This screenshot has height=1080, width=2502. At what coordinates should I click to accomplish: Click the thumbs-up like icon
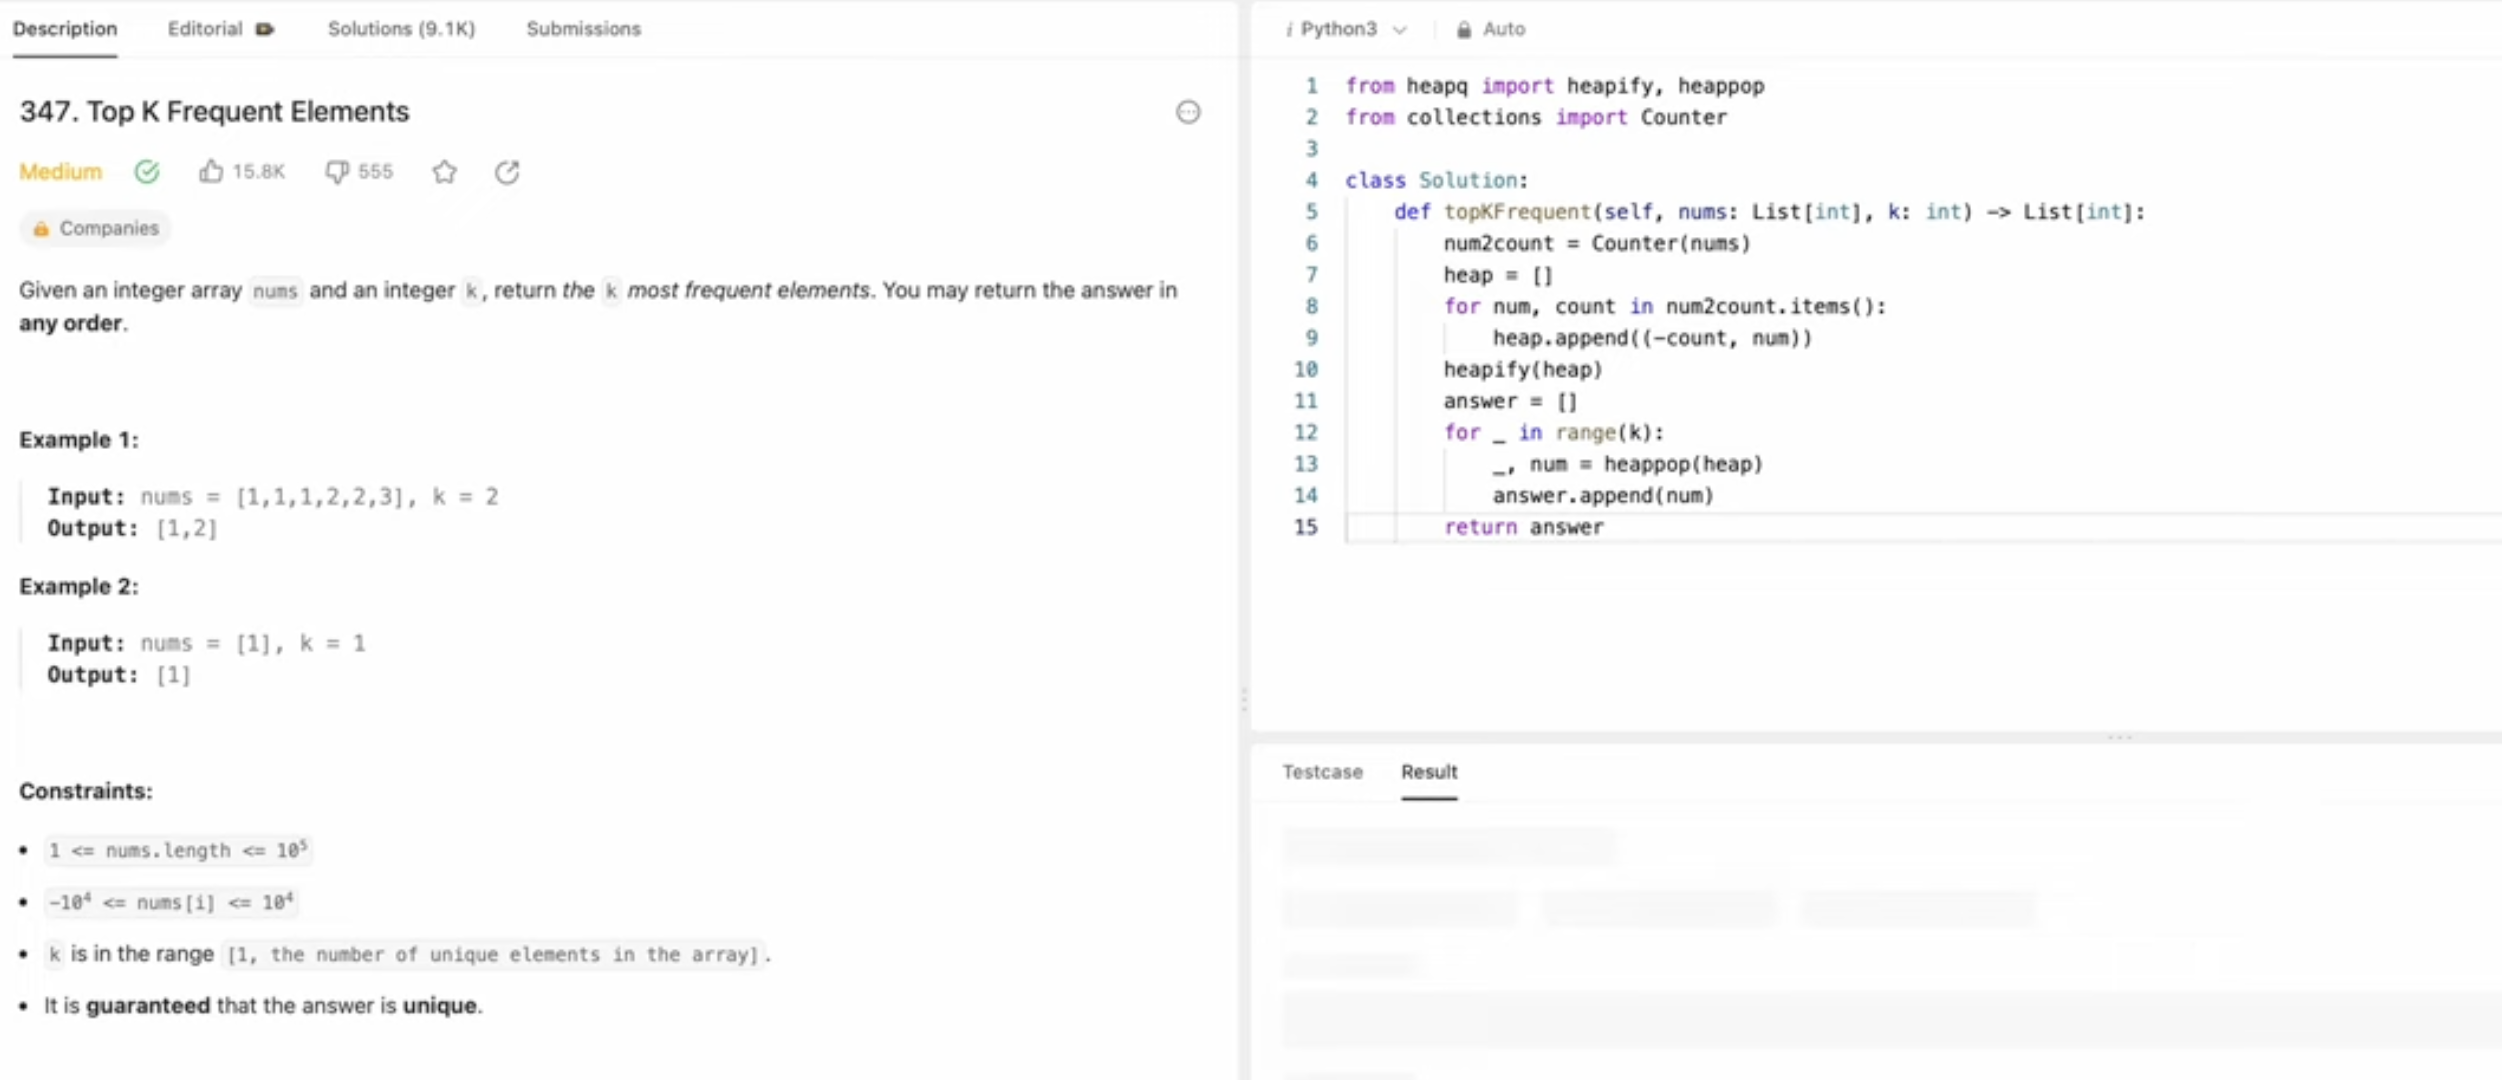point(210,172)
